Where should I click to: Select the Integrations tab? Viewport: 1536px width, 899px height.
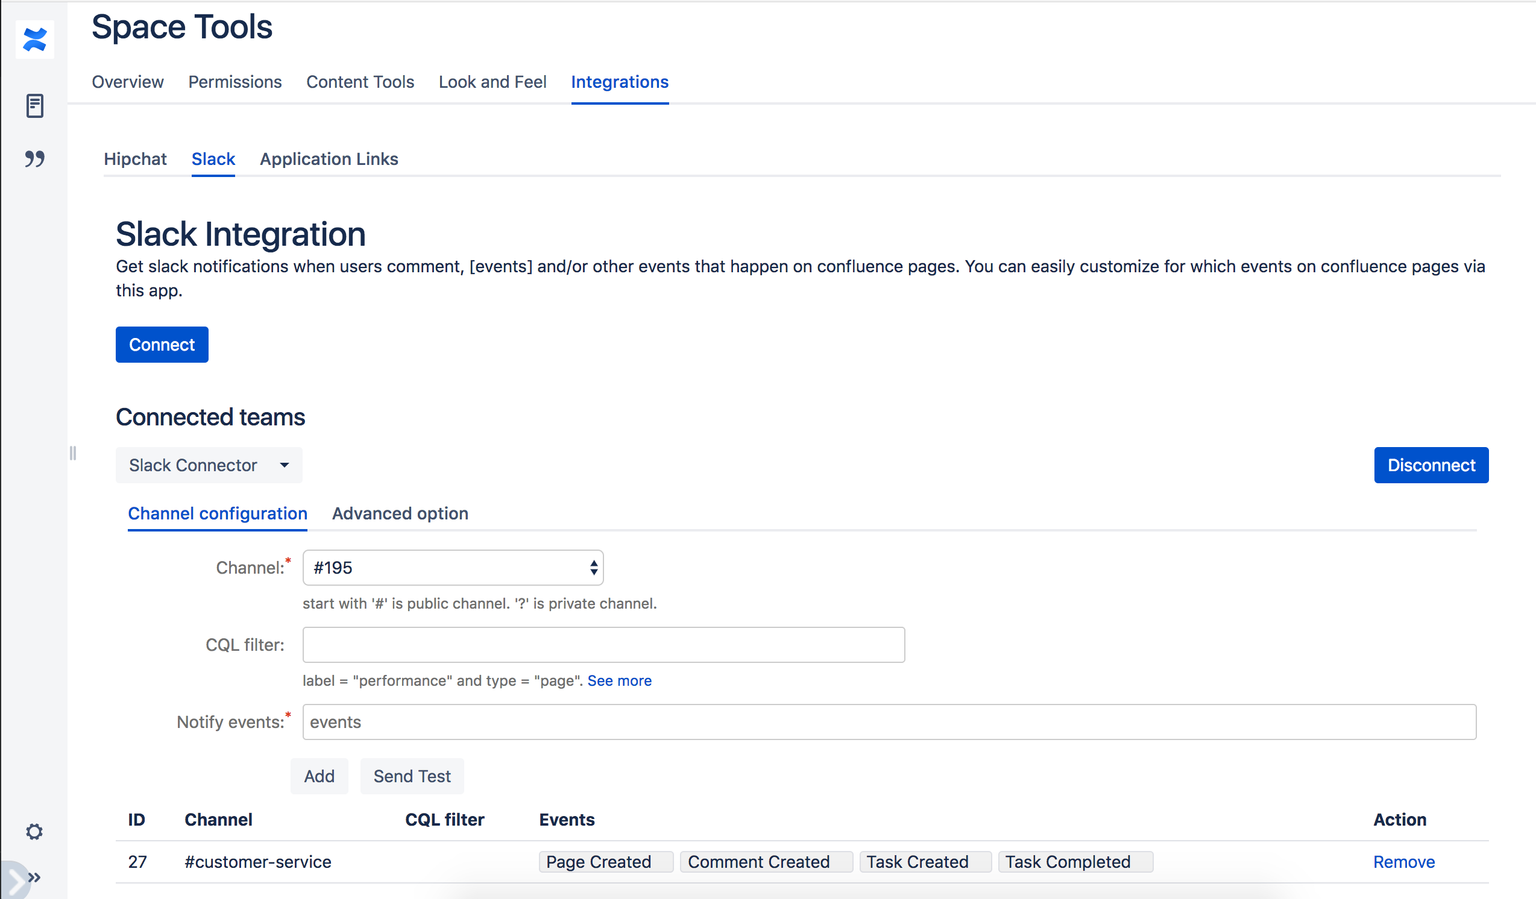620,82
